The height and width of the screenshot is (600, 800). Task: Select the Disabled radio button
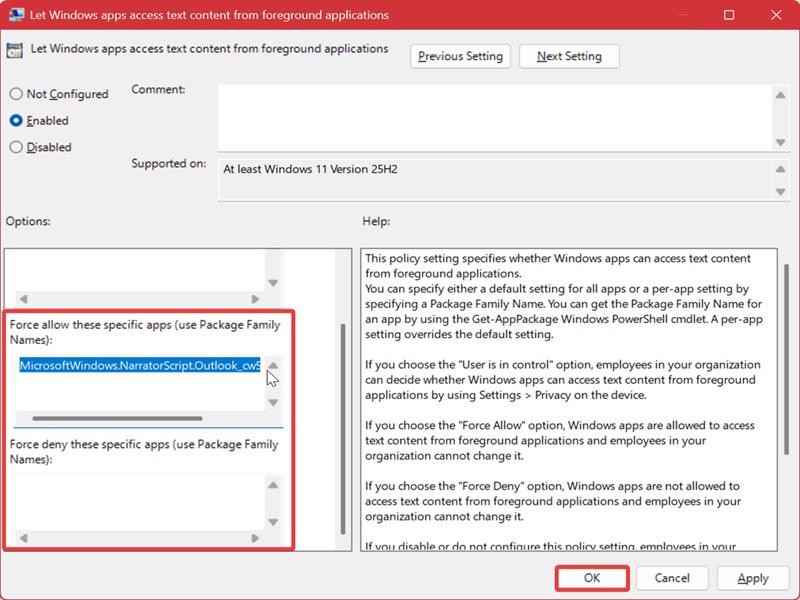(x=16, y=147)
